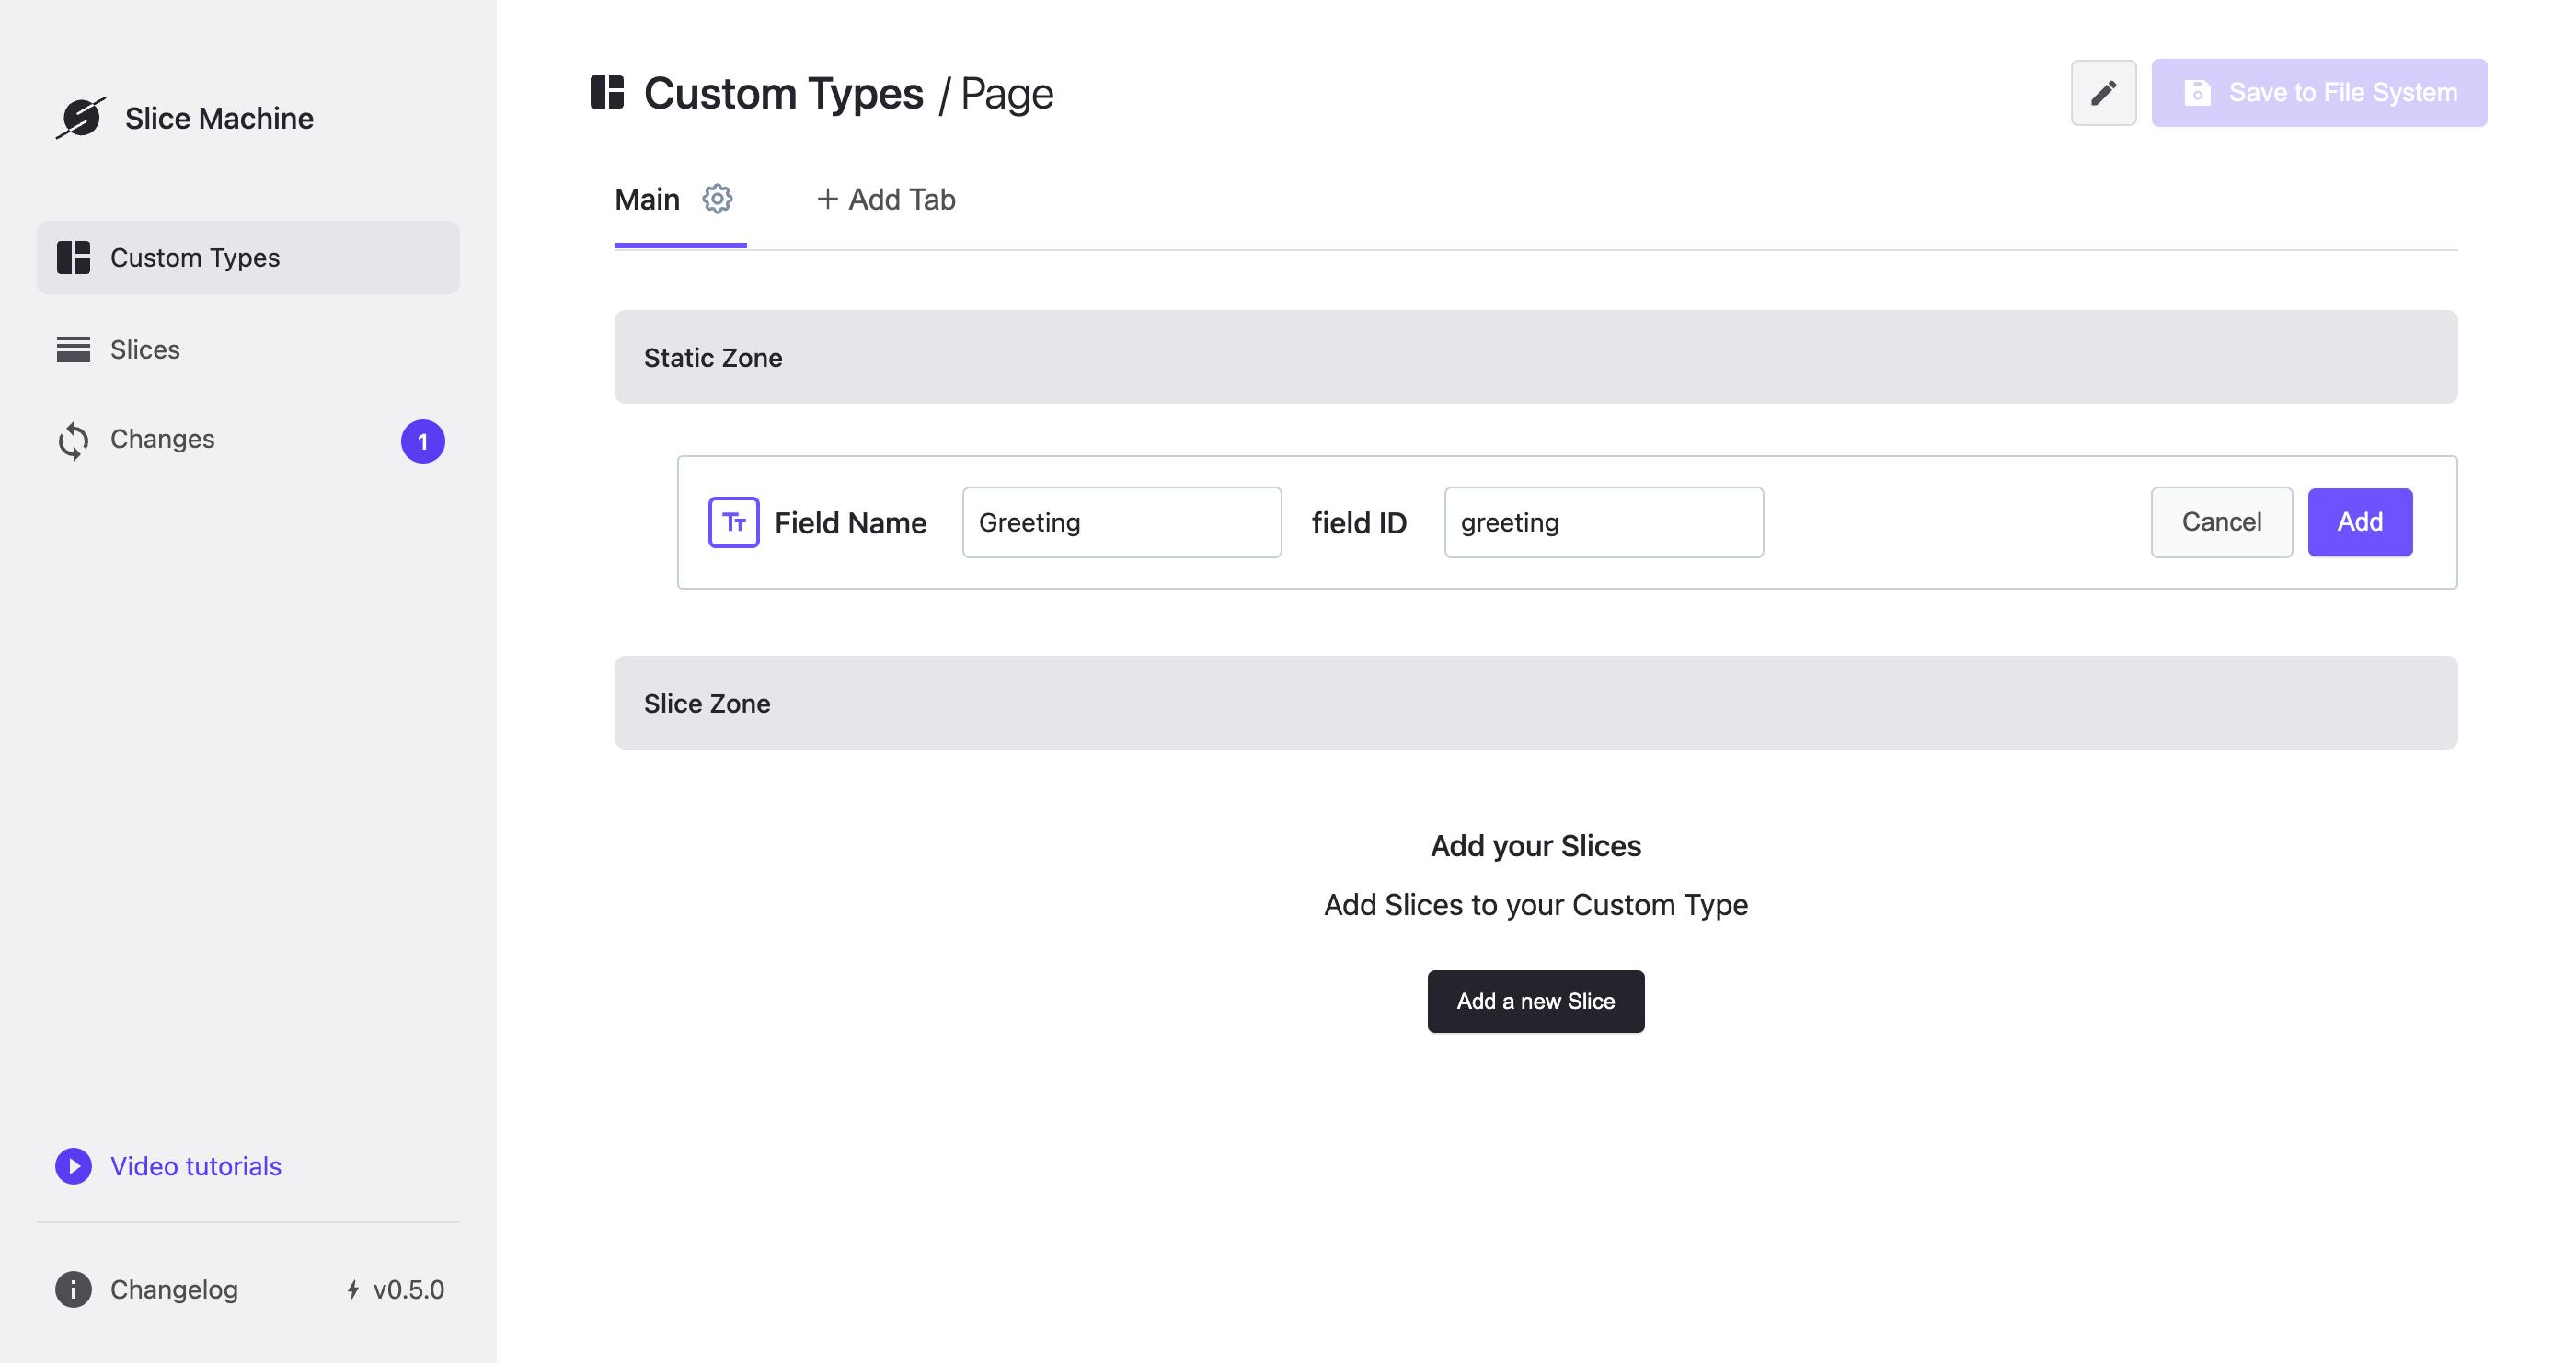Expand the Static Zone section

coord(712,358)
